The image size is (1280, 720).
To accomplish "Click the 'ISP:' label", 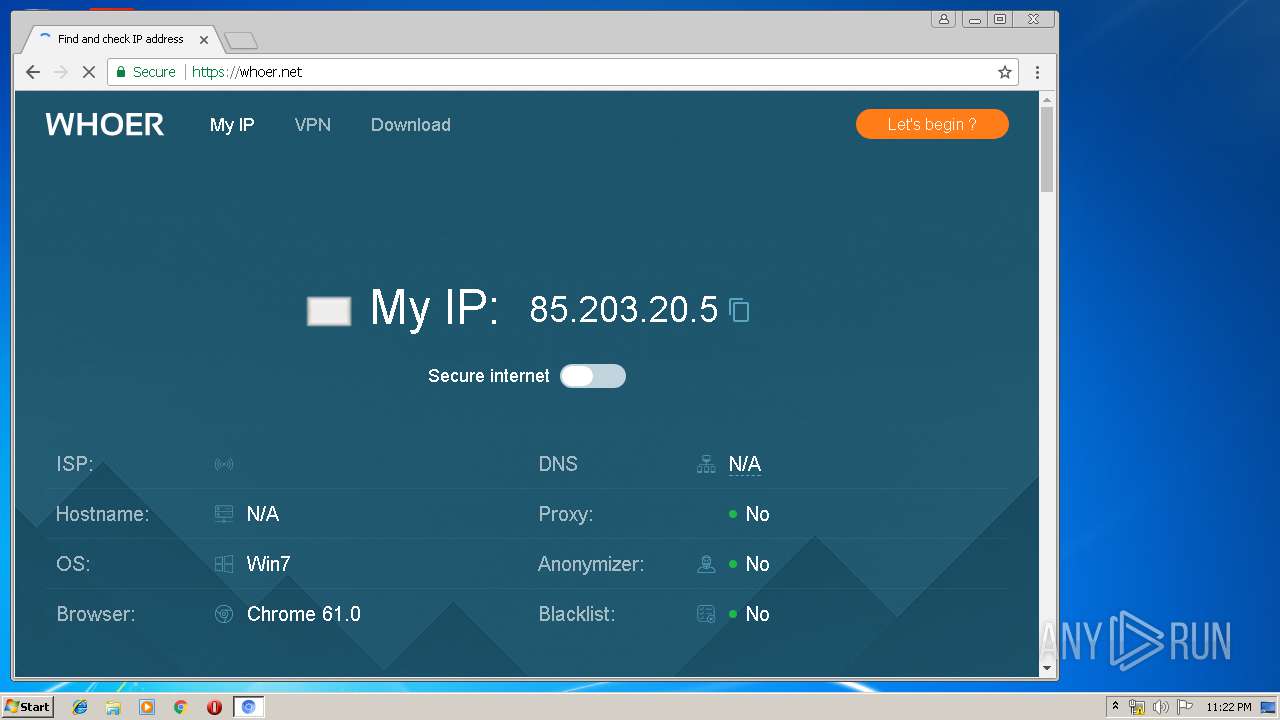I will click(75, 464).
